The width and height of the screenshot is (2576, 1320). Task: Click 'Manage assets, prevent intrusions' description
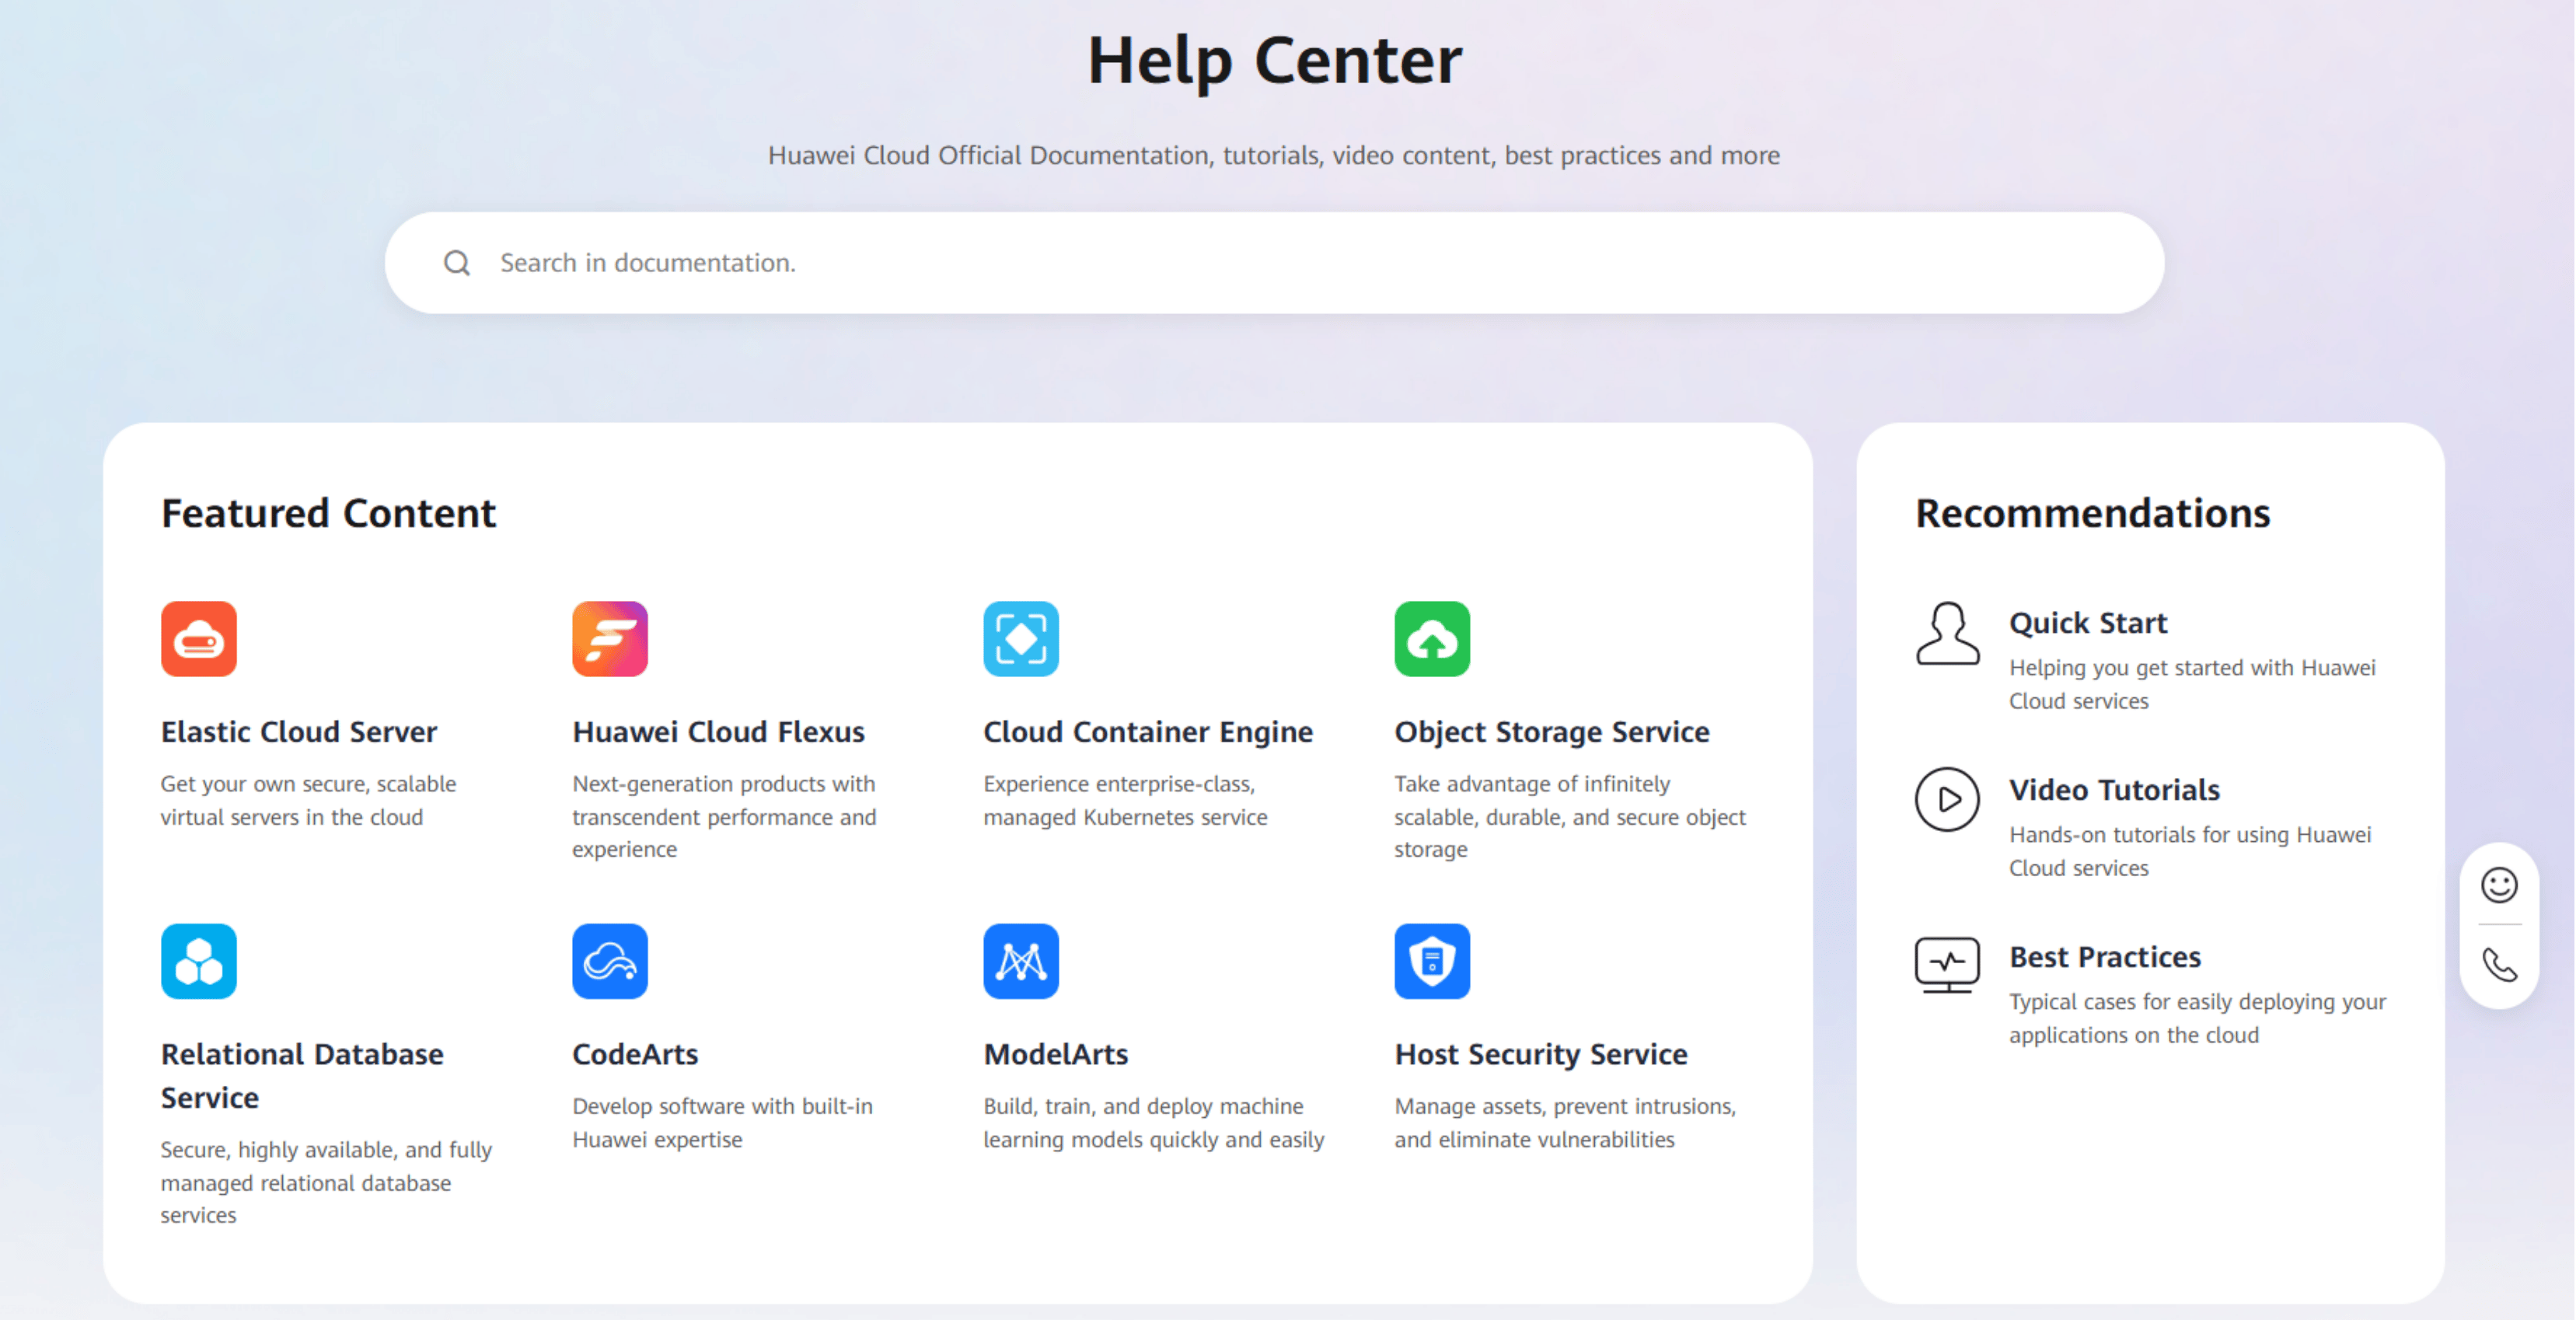point(1565,1122)
